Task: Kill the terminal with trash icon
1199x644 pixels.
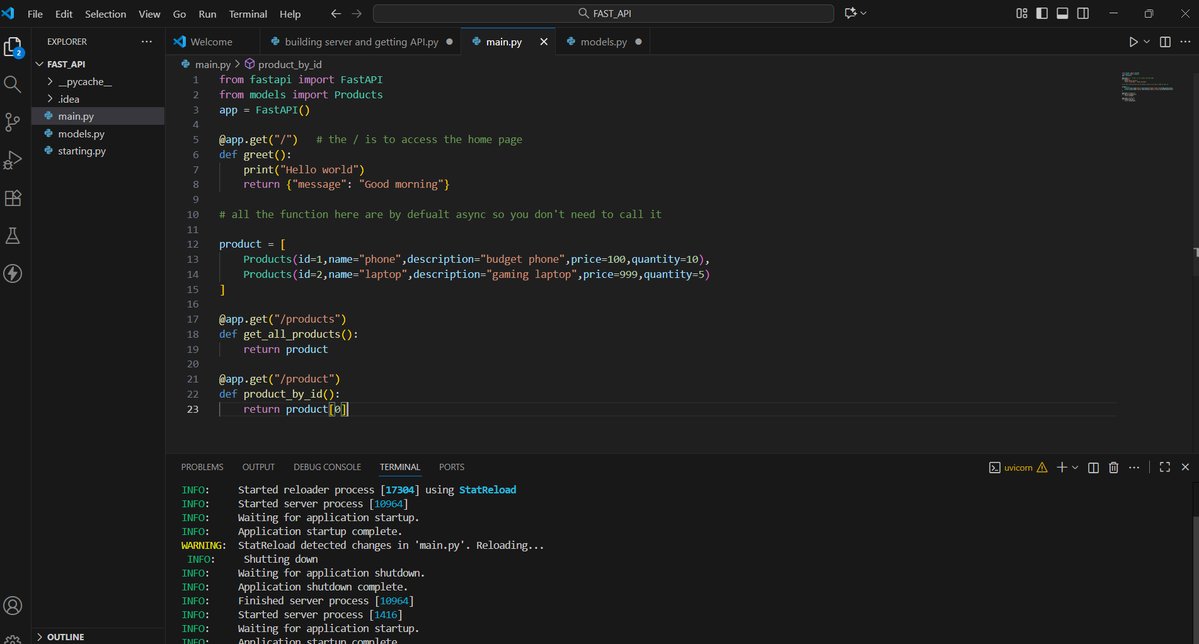Action: point(1113,467)
